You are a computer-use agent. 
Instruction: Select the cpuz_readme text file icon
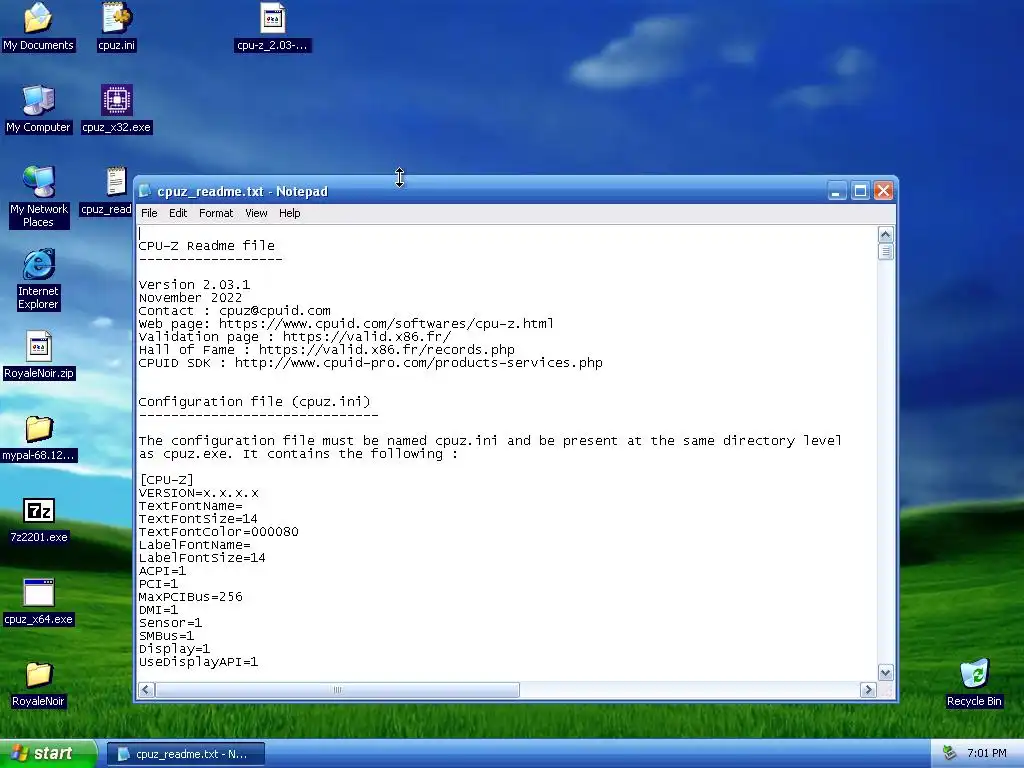(x=106, y=191)
